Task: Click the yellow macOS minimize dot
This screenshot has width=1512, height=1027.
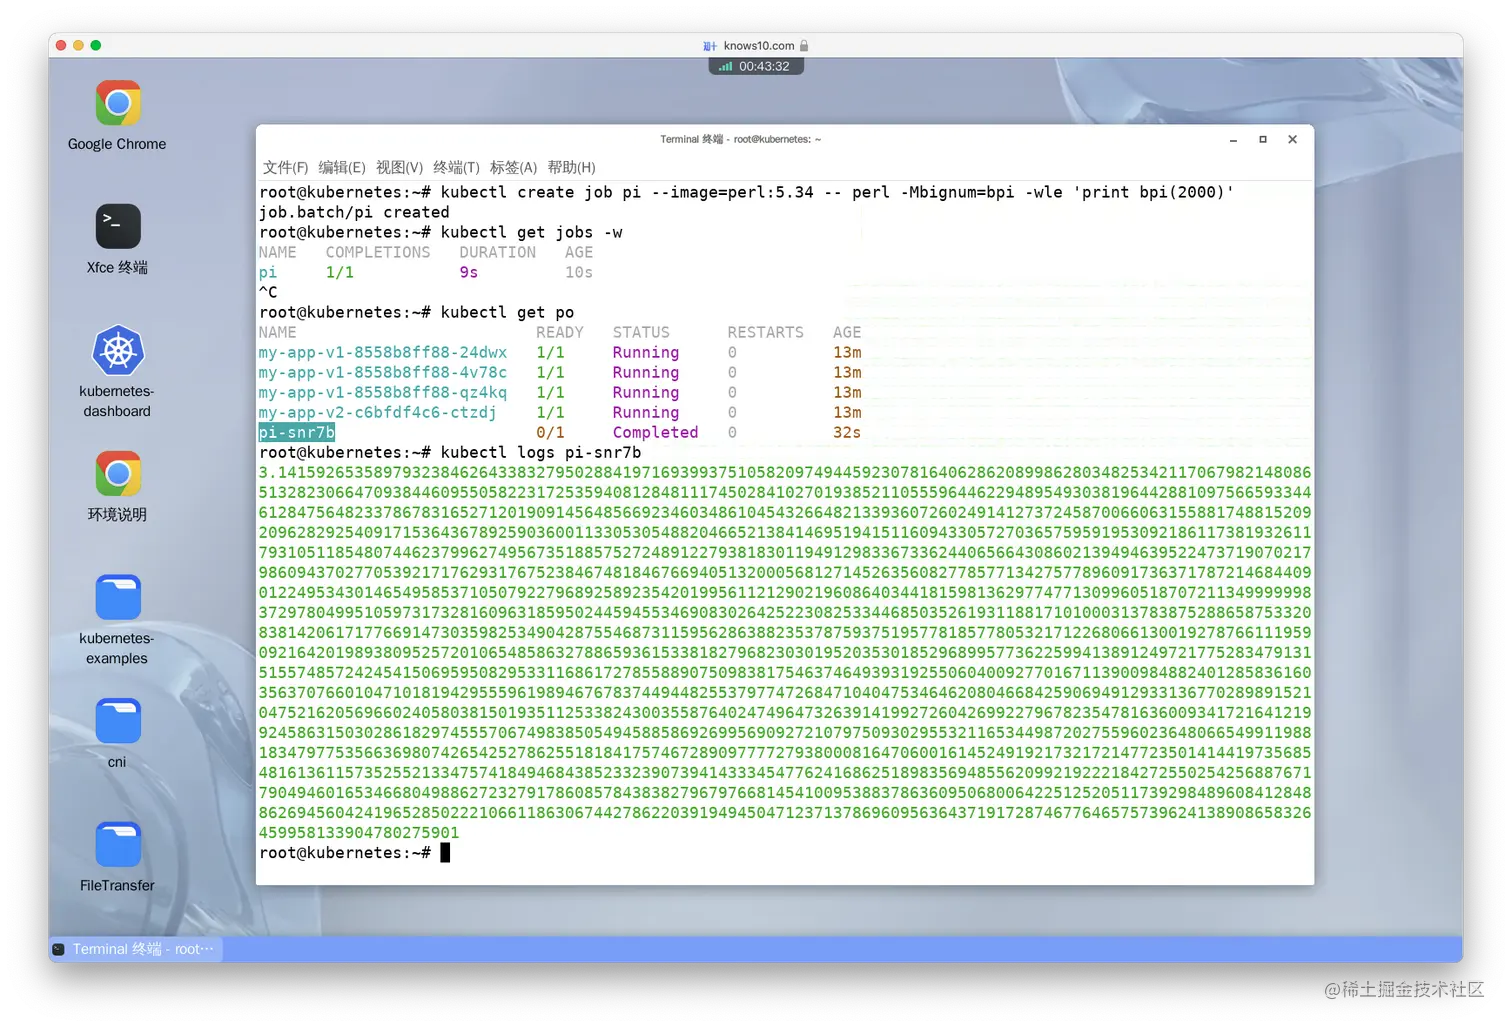Action: pos(78,45)
